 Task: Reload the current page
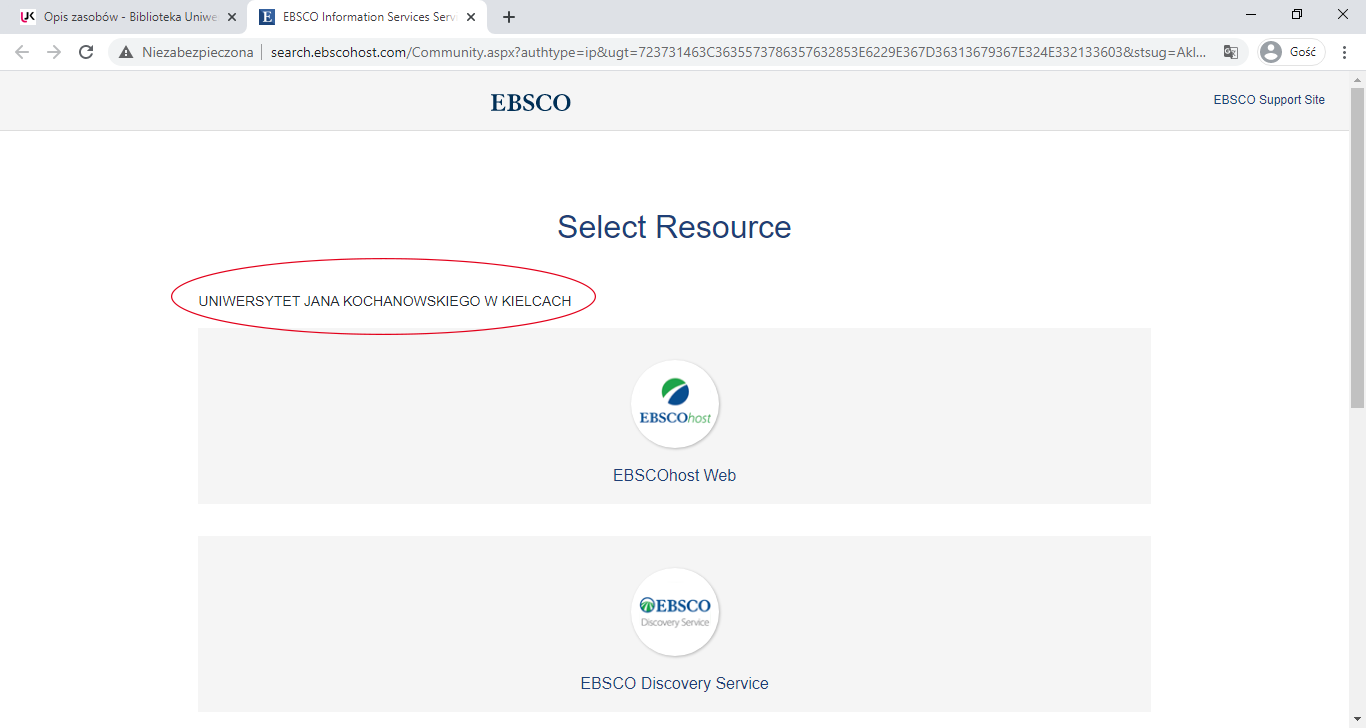pos(86,52)
